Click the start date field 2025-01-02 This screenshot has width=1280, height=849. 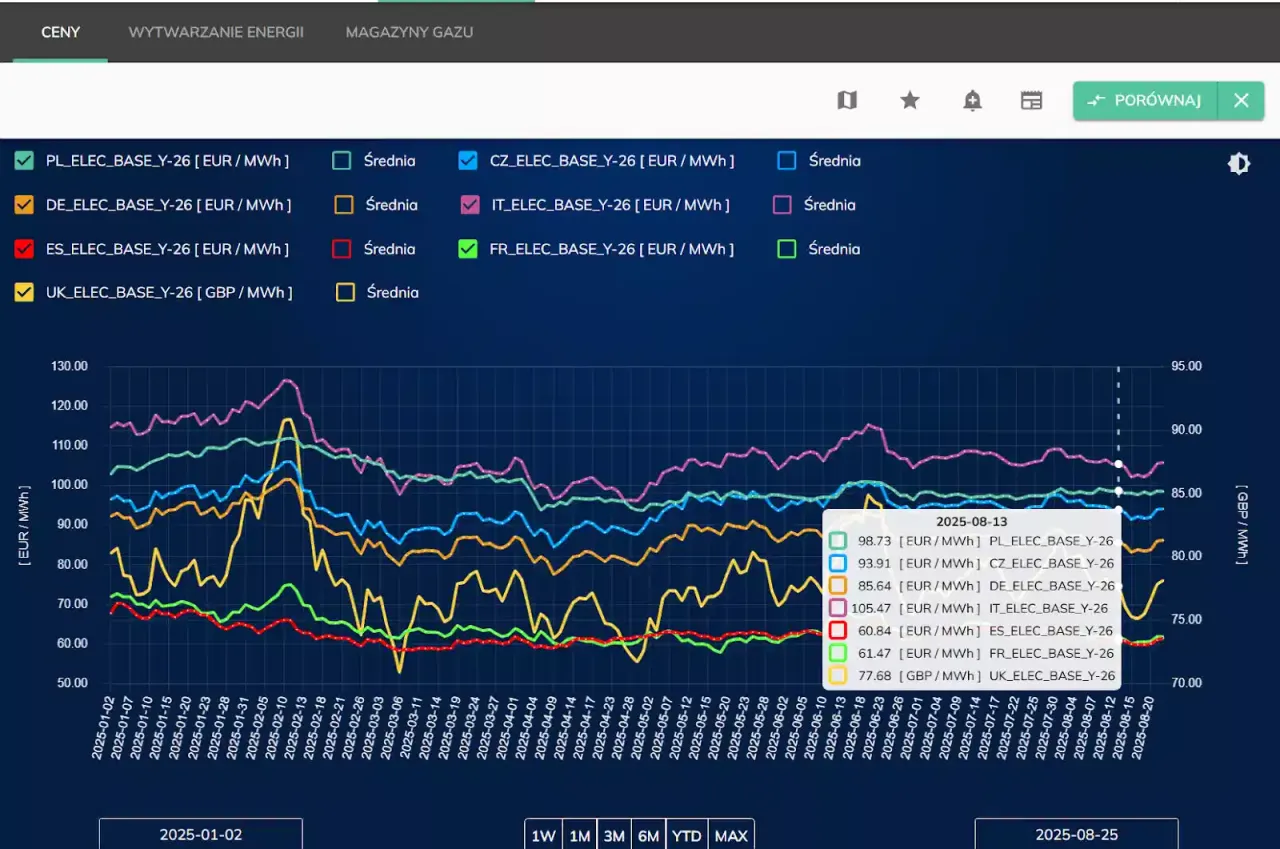coord(200,834)
